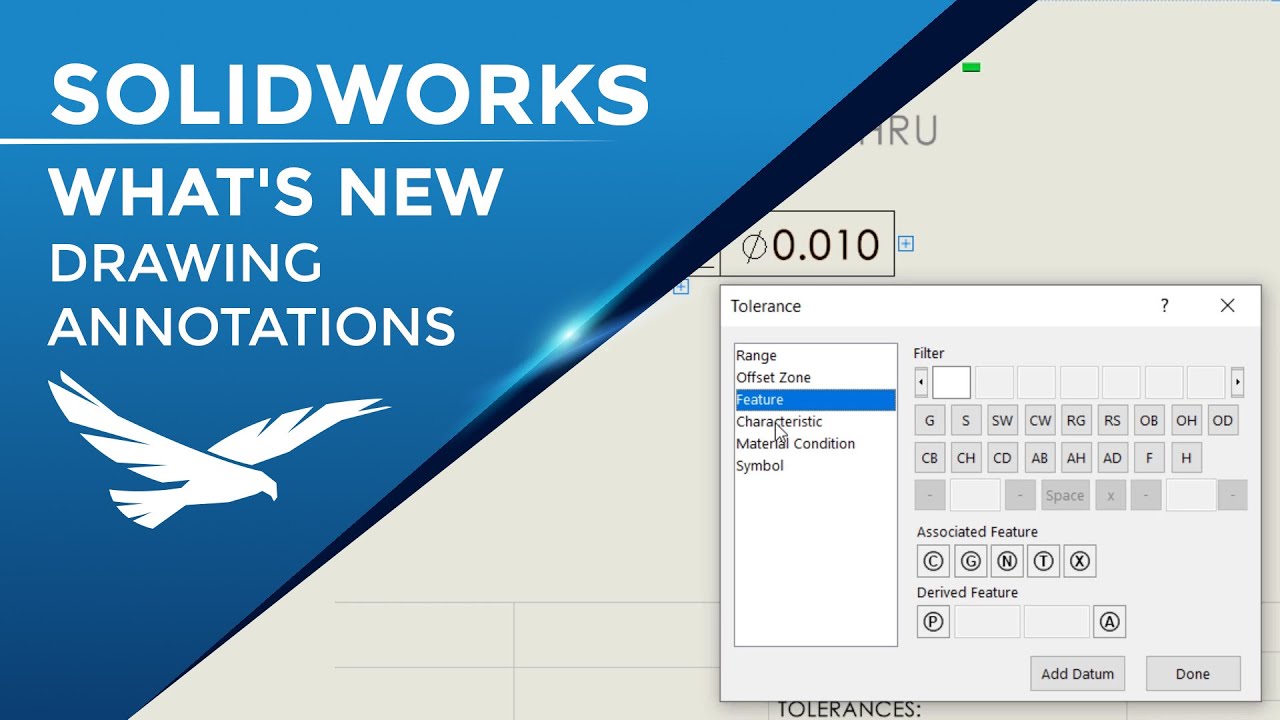Click the F feature symbol button
The width and height of the screenshot is (1280, 720).
(x=1149, y=458)
